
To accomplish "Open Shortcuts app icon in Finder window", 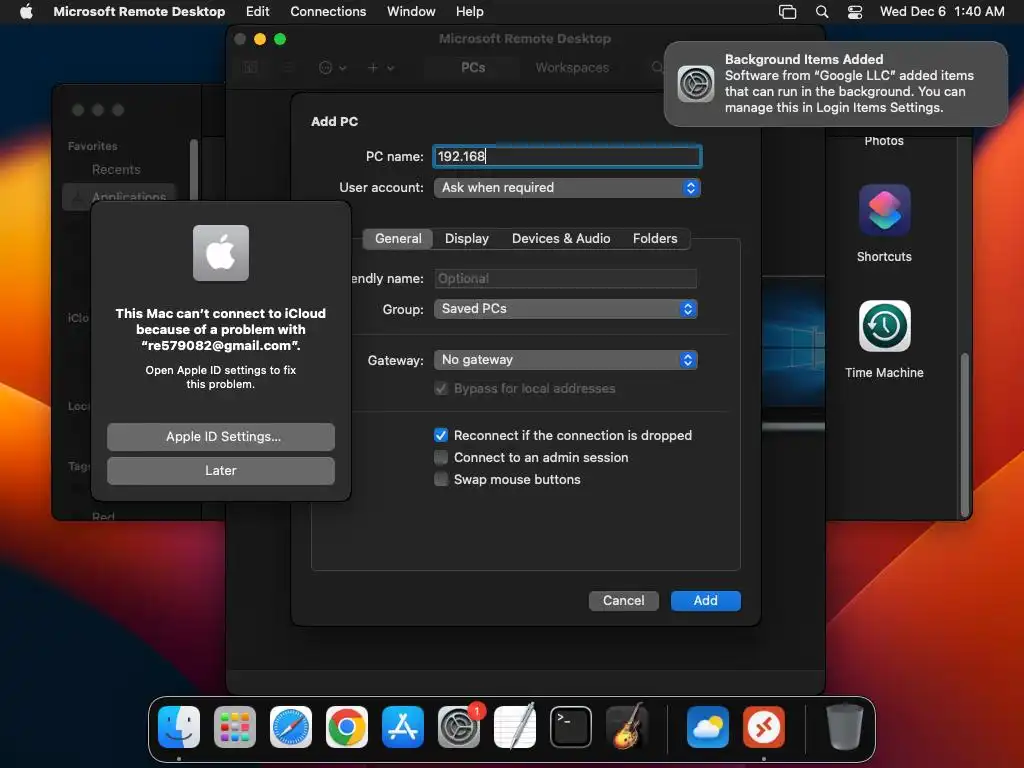I will [884, 210].
